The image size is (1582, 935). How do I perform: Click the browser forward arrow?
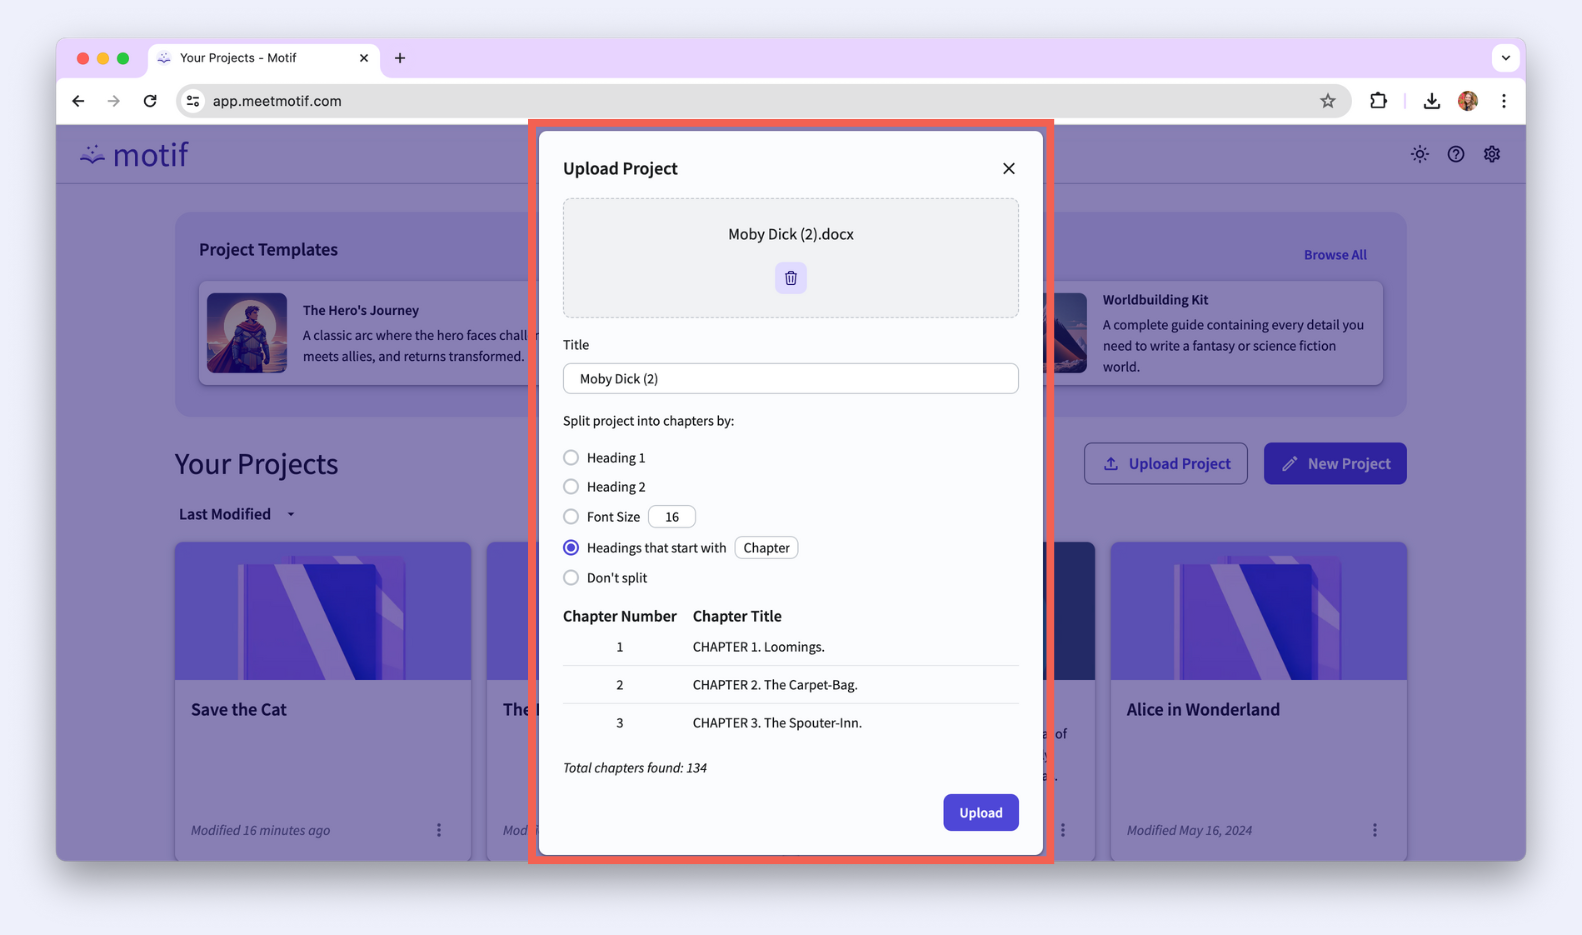(114, 101)
